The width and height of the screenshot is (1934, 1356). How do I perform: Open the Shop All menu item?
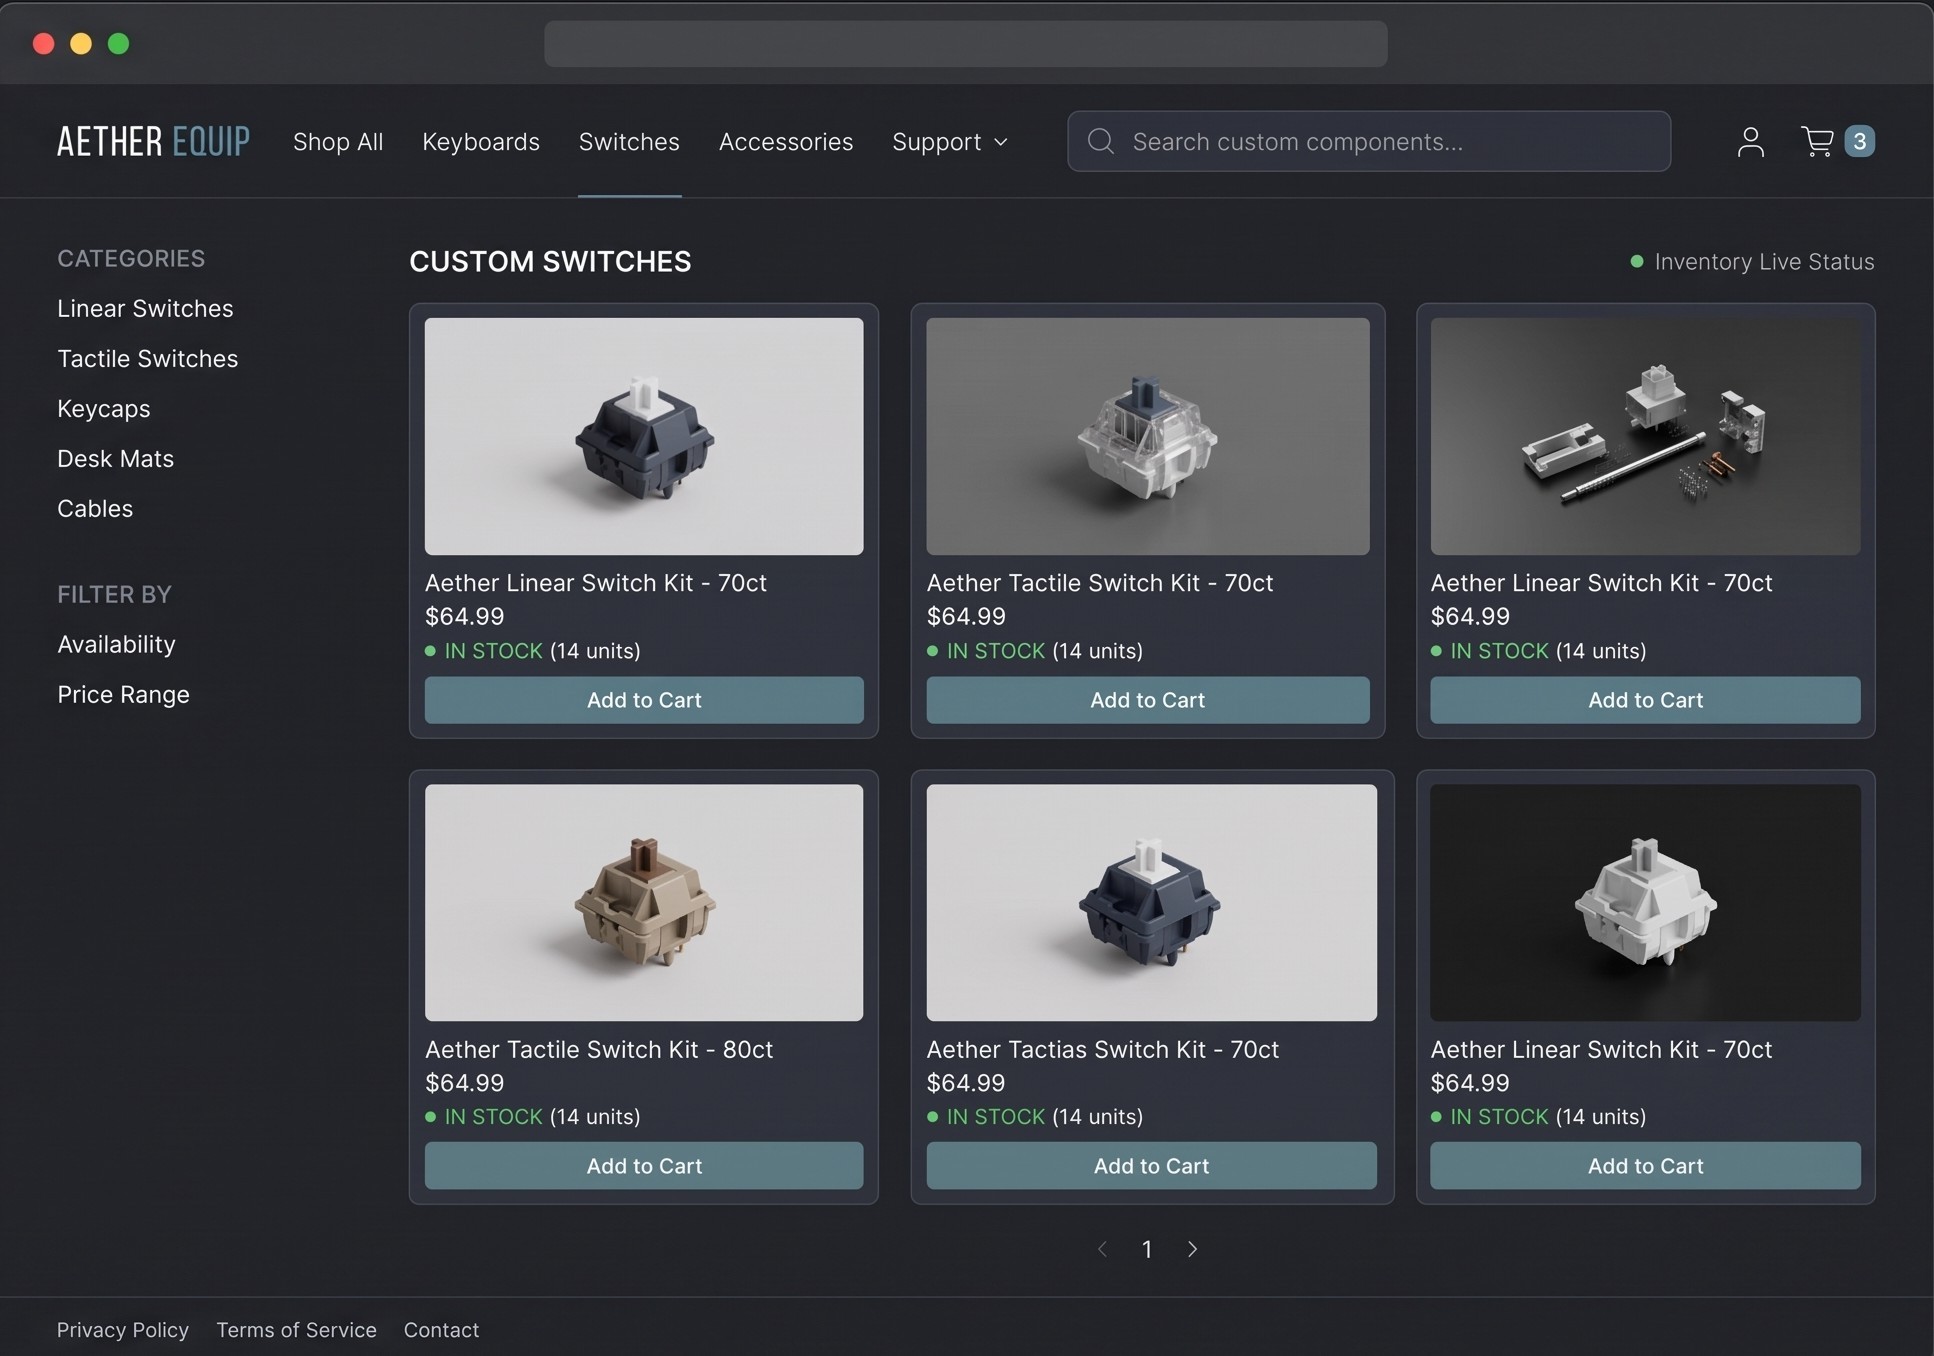click(338, 142)
